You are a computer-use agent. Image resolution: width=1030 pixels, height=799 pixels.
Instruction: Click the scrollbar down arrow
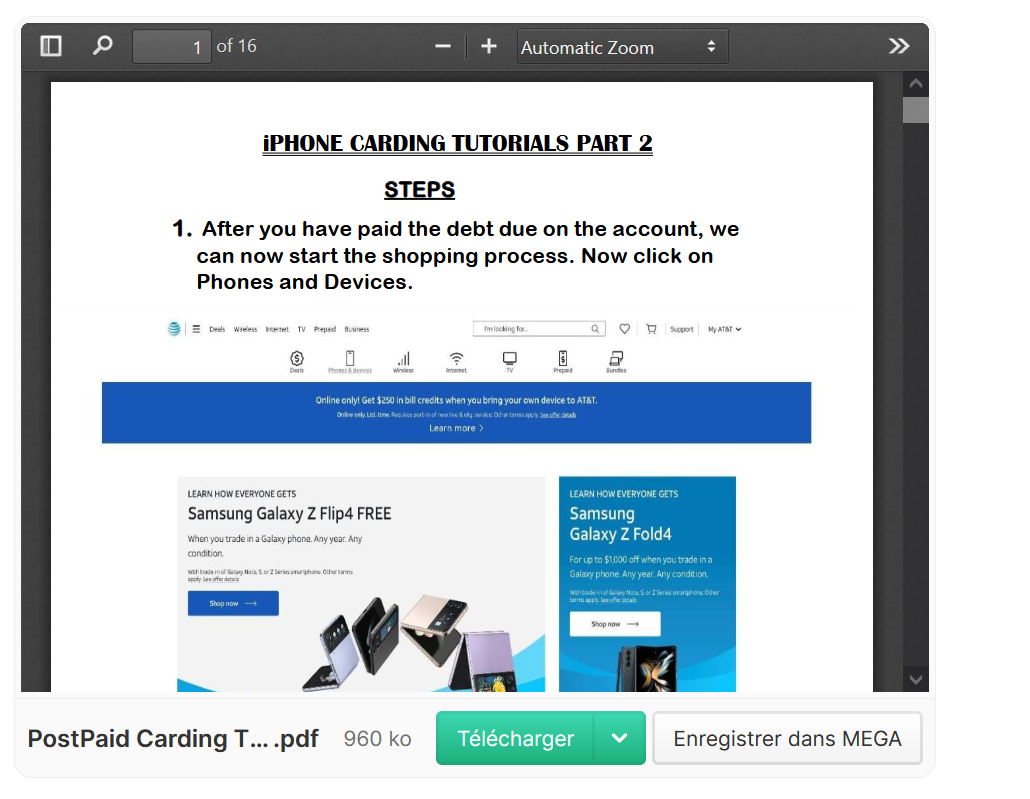[x=915, y=679]
